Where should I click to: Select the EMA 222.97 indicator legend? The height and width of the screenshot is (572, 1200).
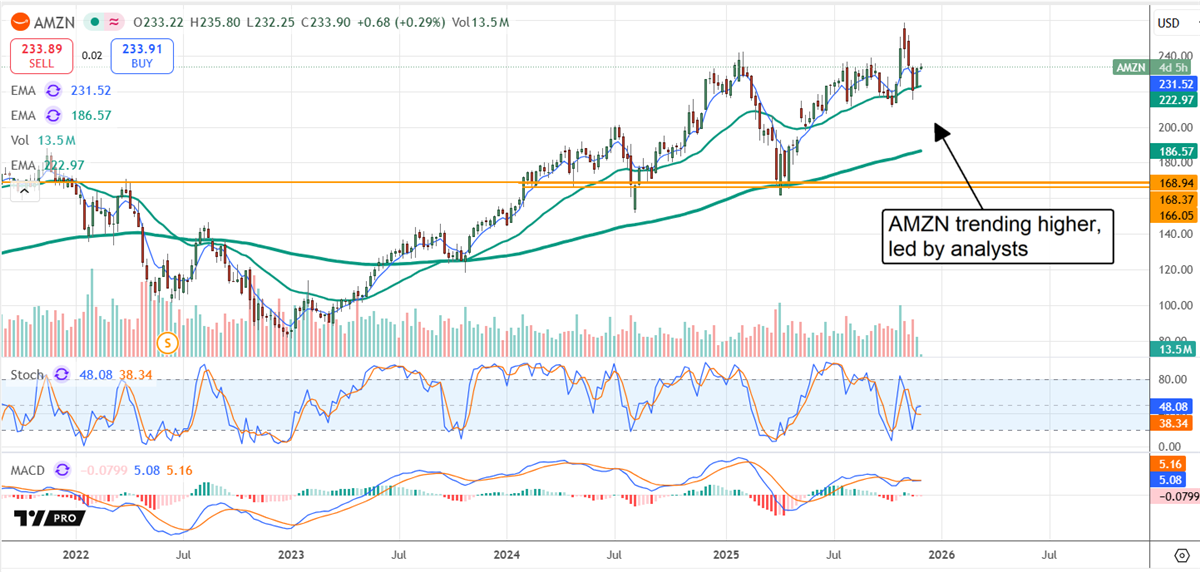pyautogui.click(x=47, y=166)
